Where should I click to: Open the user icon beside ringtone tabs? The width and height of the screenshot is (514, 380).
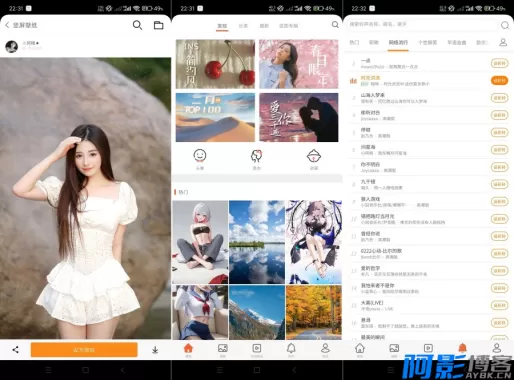503,42
